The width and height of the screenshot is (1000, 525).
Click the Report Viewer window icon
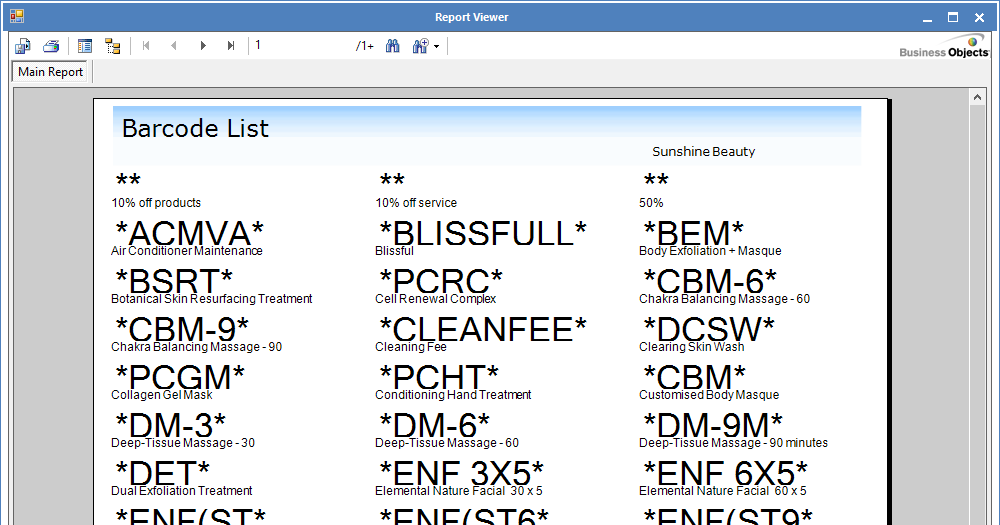(x=16, y=16)
